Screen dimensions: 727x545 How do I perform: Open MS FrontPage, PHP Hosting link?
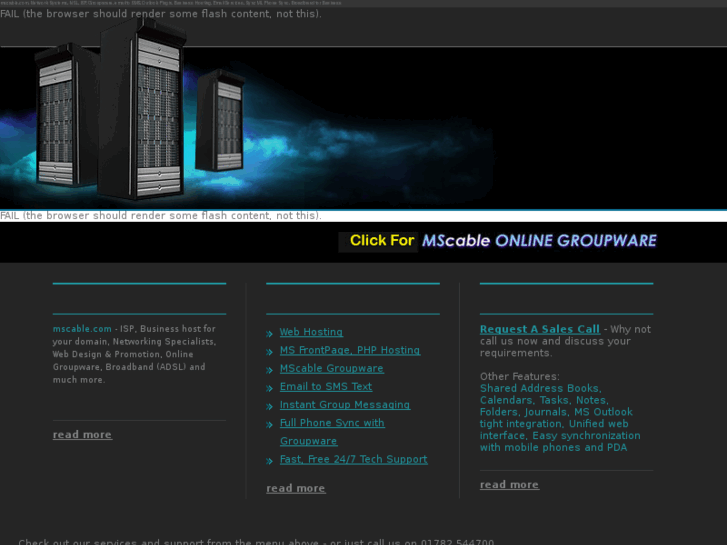[350, 350]
